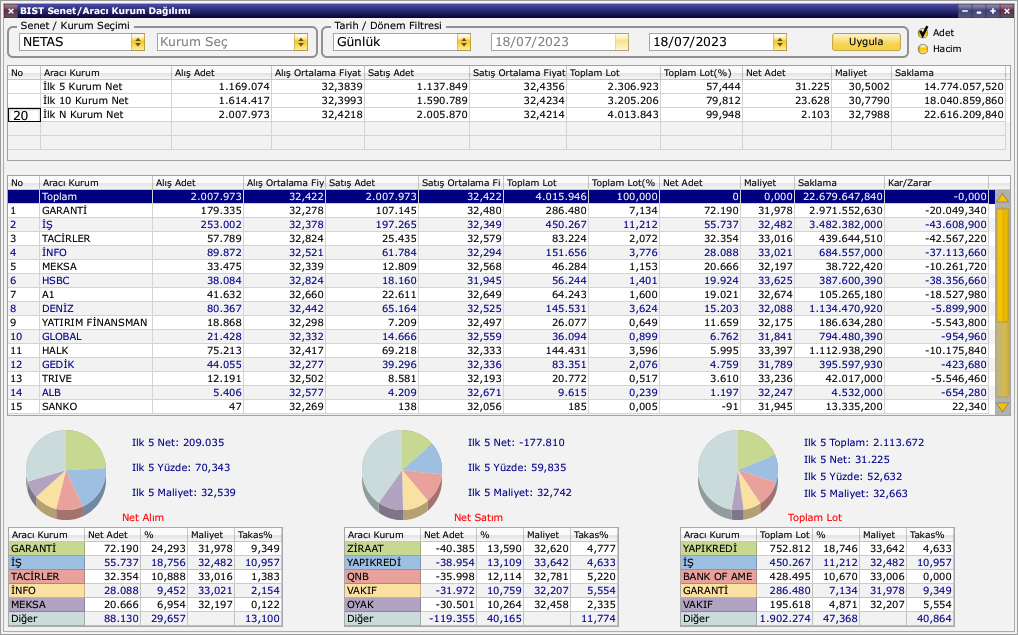This screenshot has width=1018, height=635.
Task: Select the Hacim radio option
Action: pyautogui.click(x=923, y=49)
